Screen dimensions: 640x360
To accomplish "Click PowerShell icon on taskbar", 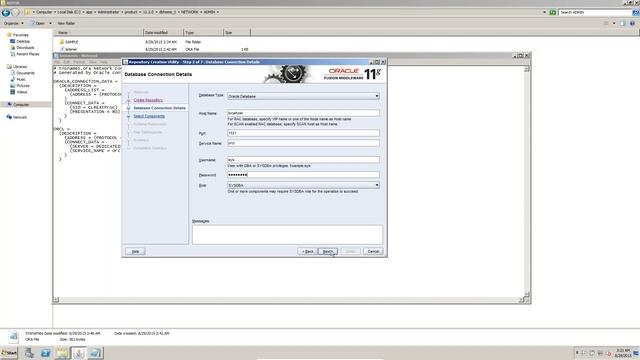I will (46, 353).
